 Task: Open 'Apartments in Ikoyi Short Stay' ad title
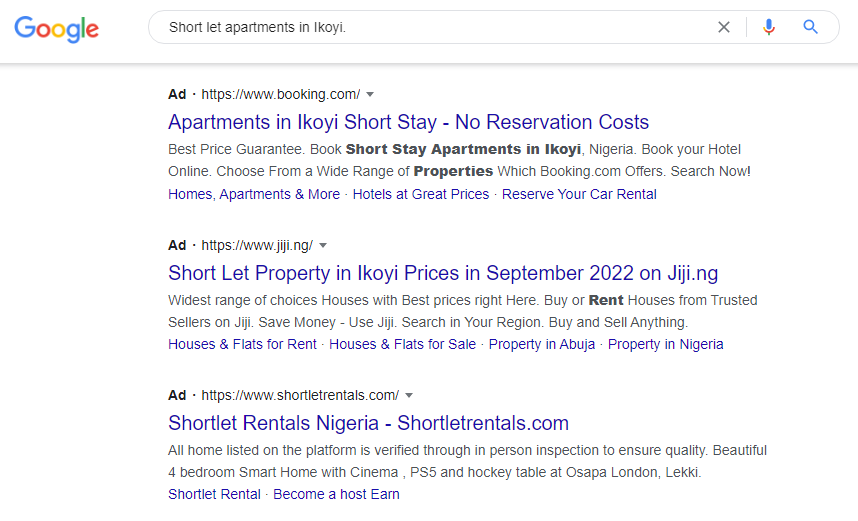pyautogui.click(x=408, y=122)
